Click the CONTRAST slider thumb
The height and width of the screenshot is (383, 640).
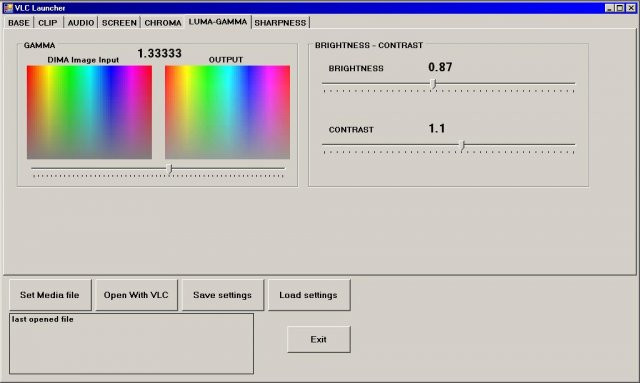click(x=462, y=145)
